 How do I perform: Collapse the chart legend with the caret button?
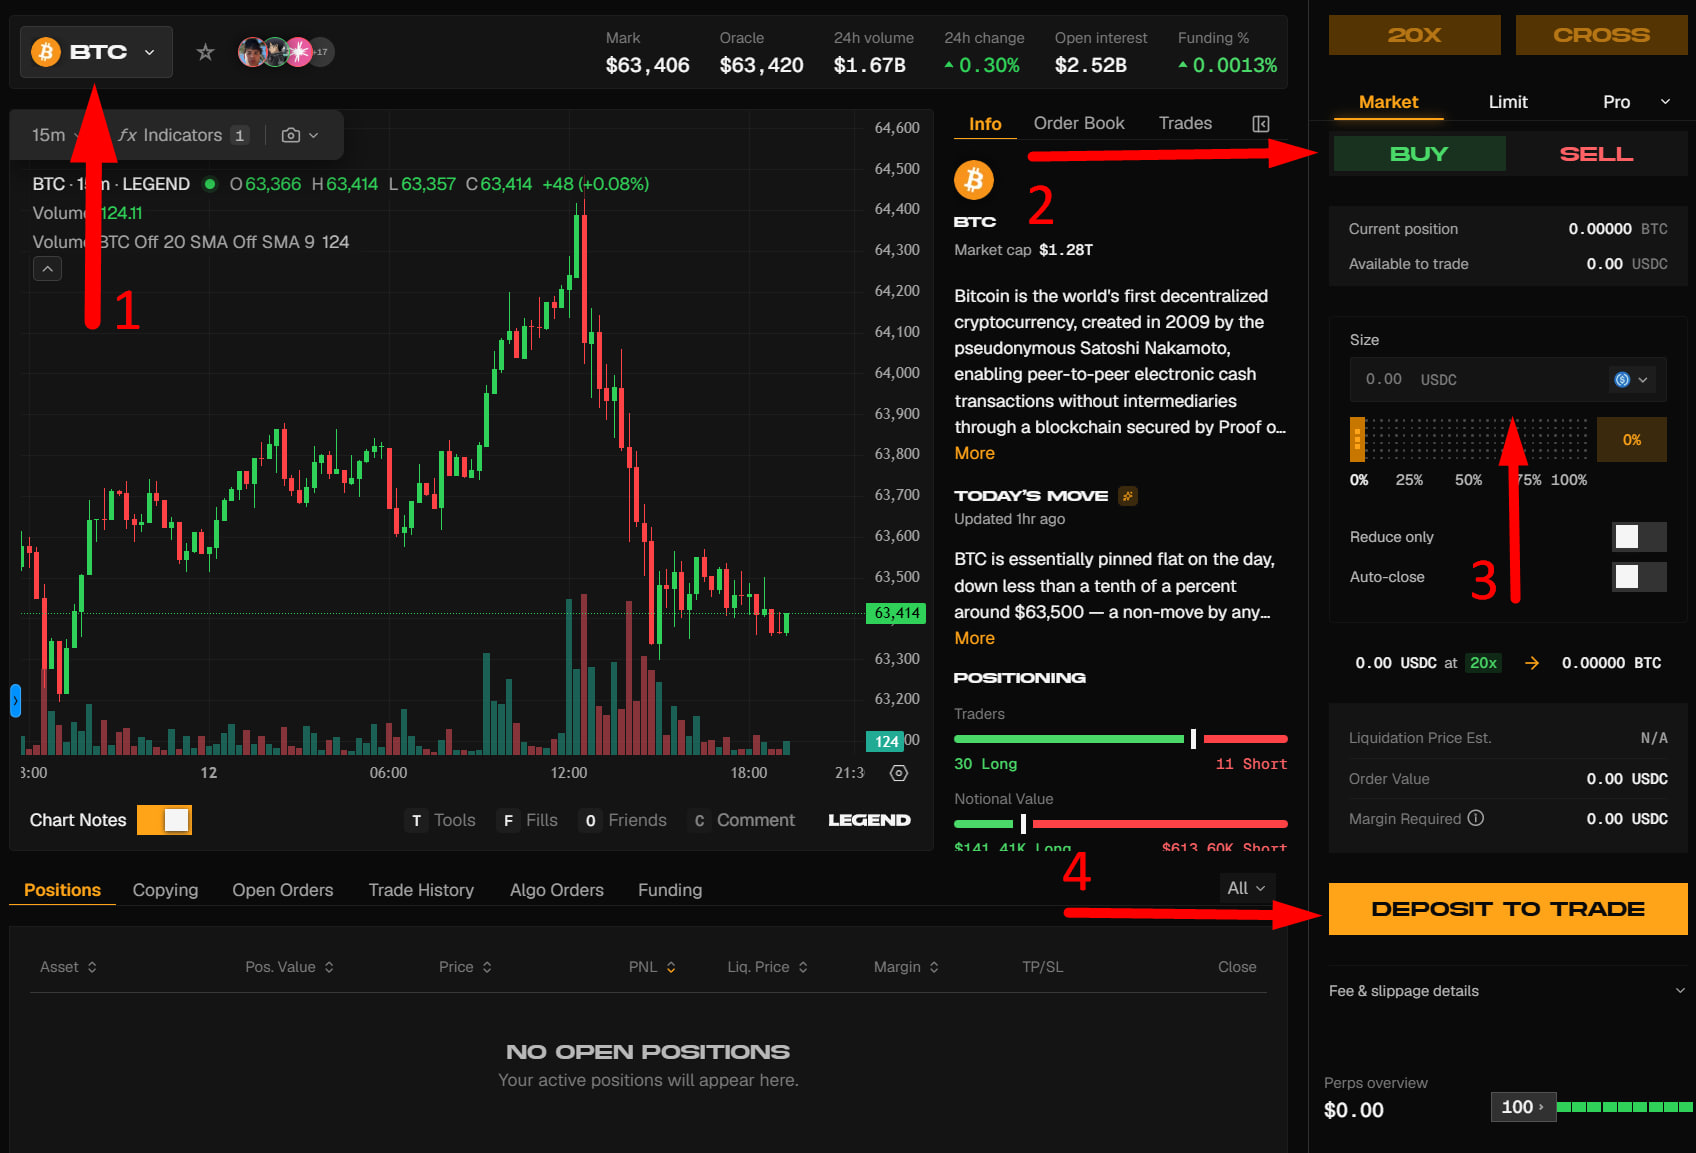click(x=47, y=268)
